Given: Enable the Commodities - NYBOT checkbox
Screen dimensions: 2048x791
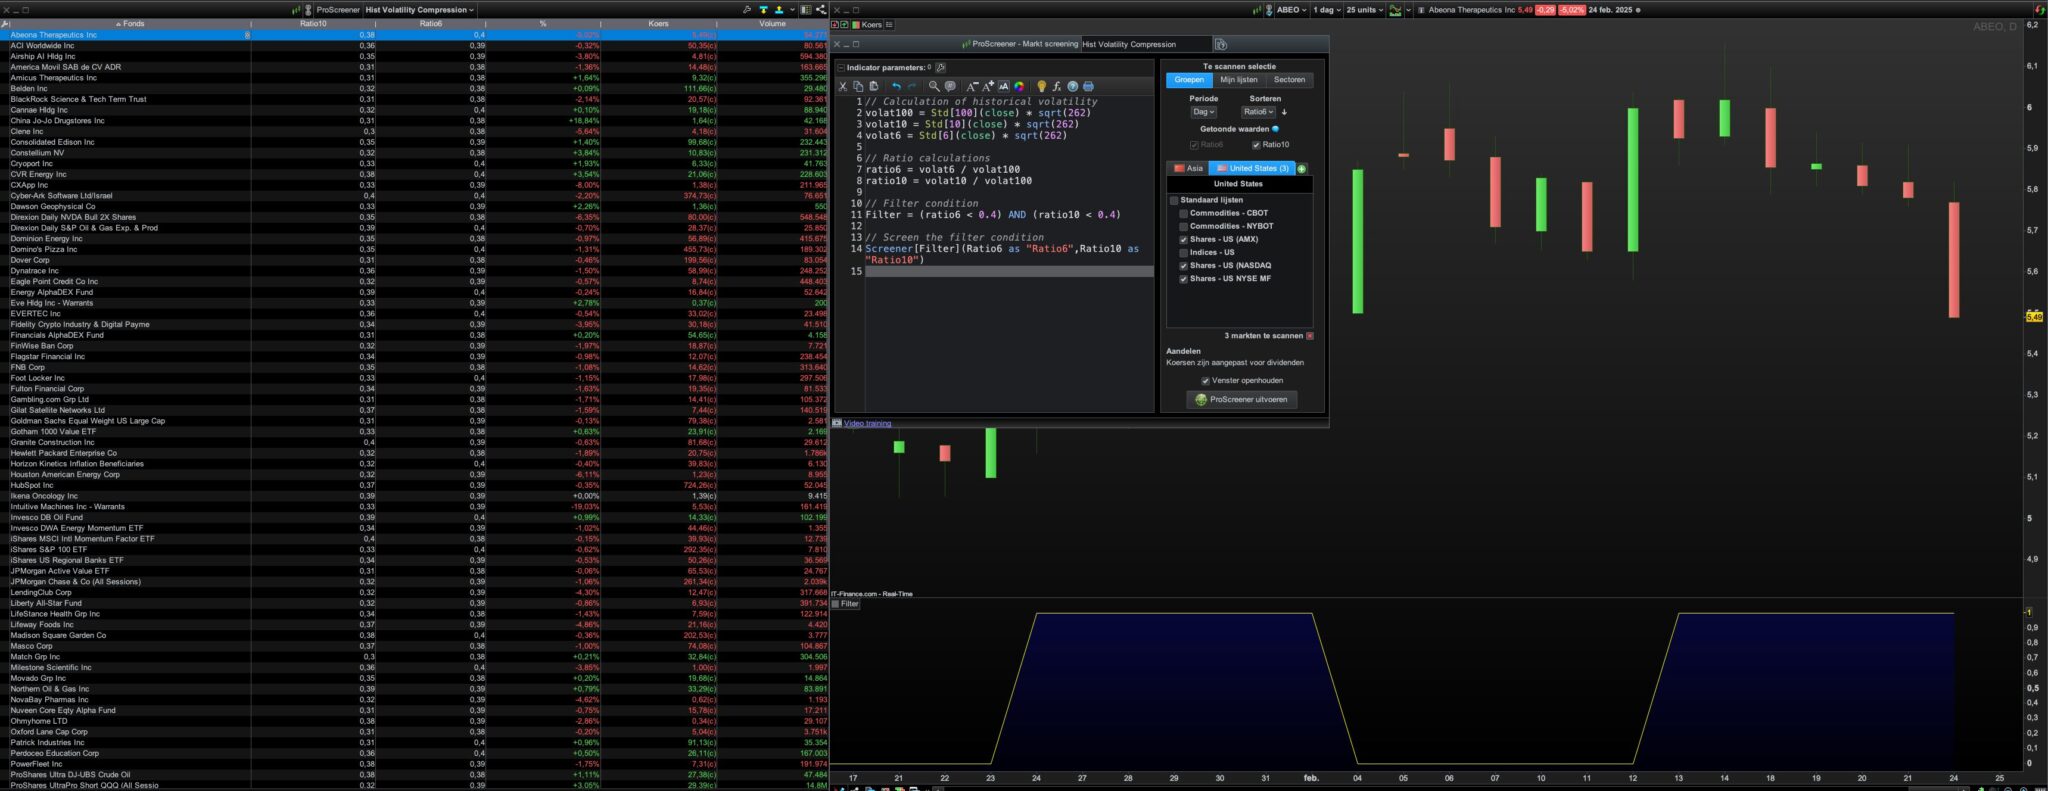Looking at the screenshot, I should [x=1184, y=226].
